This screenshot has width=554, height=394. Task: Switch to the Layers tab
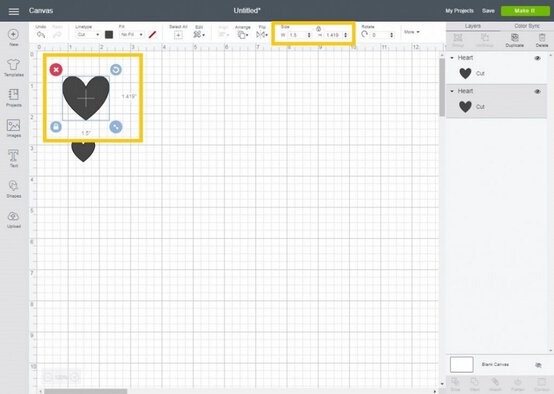[472, 26]
